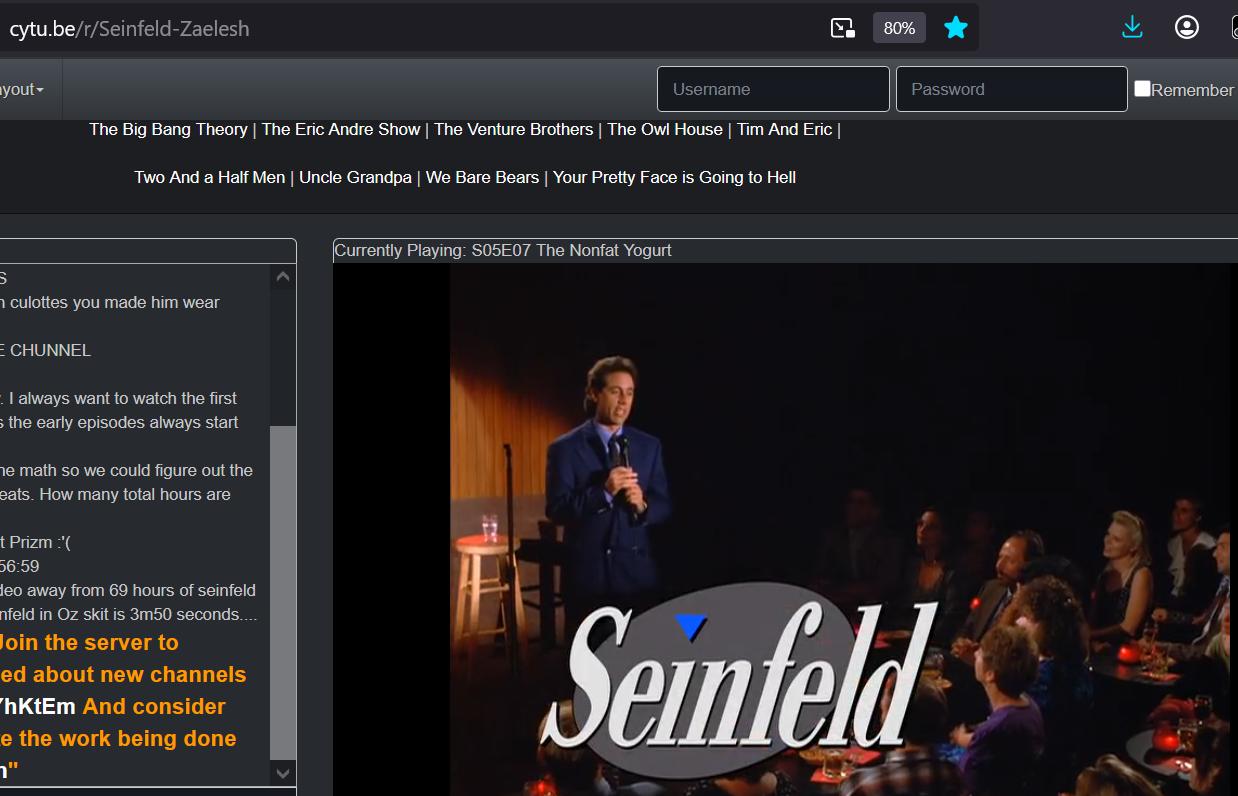The height and width of the screenshot is (796, 1238).
Task: Click the chat message about 69 hours of seinfeld
Action: point(128,590)
